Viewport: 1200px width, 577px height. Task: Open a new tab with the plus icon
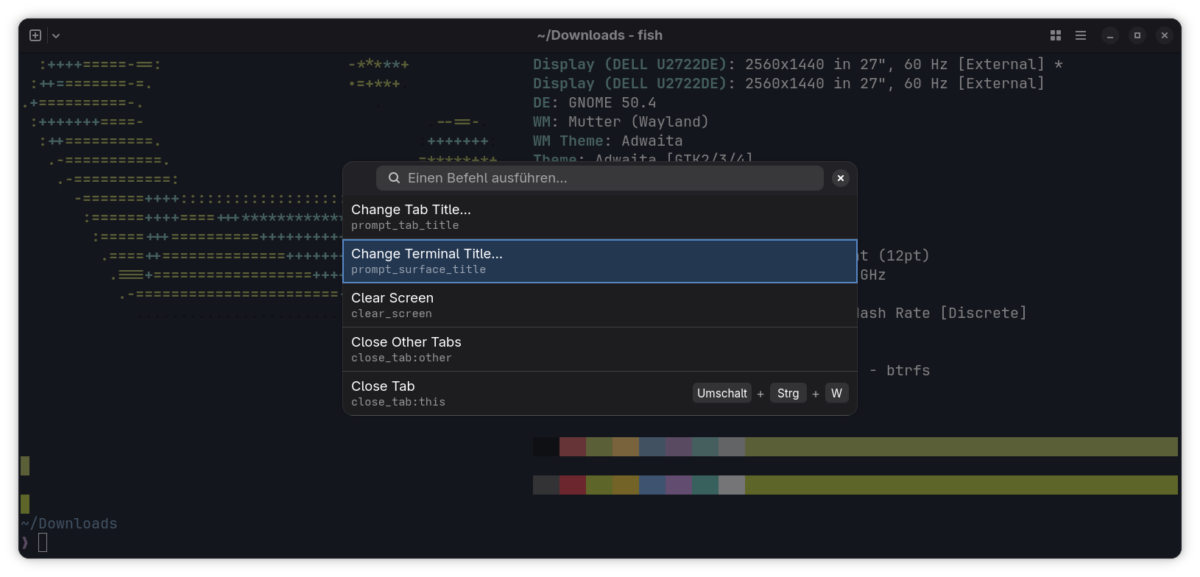35,35
